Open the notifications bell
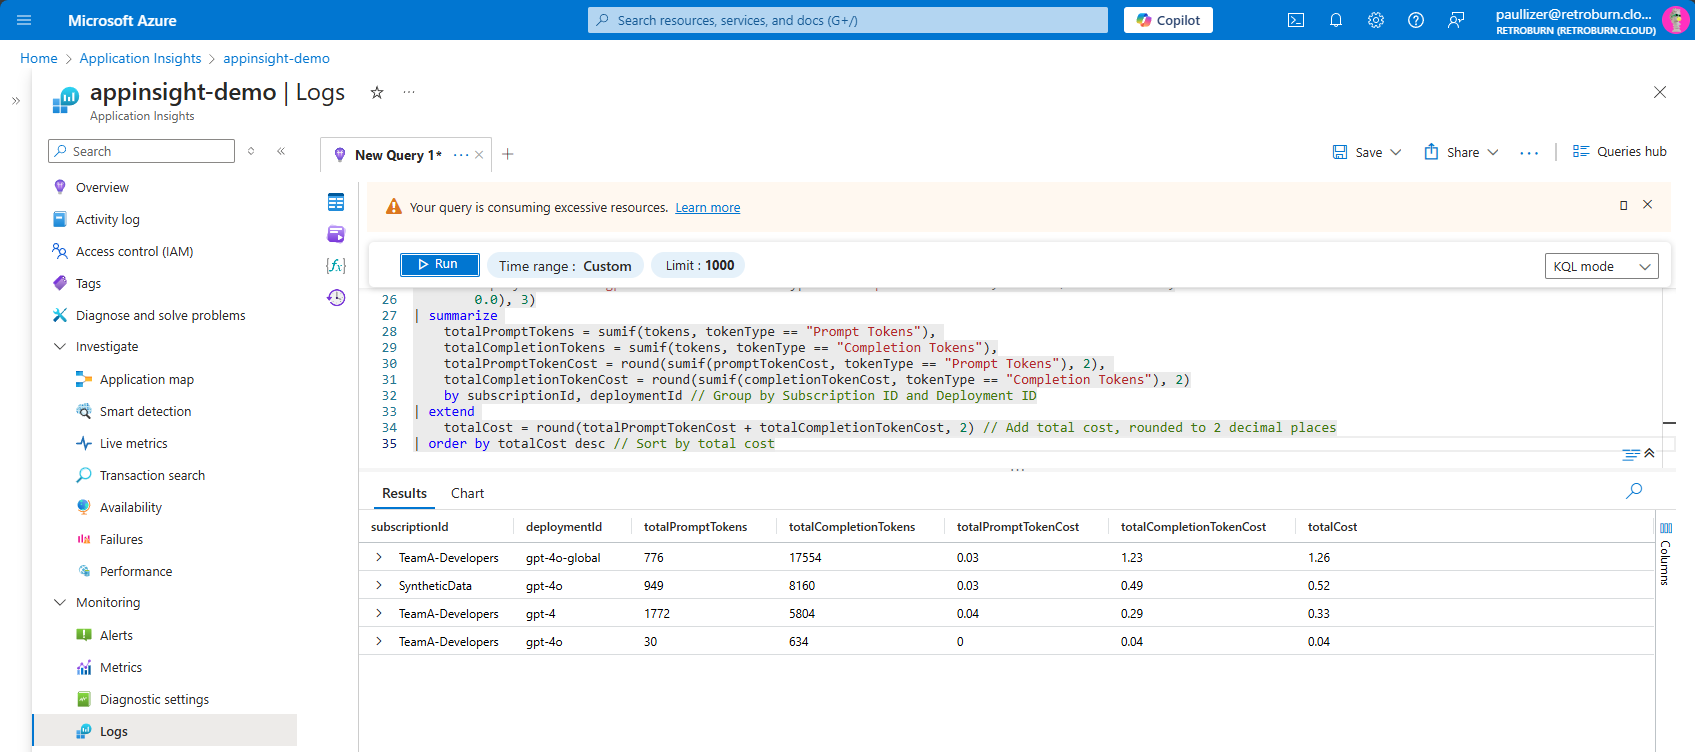The image size is (1695, 752). click(1336, 20)
